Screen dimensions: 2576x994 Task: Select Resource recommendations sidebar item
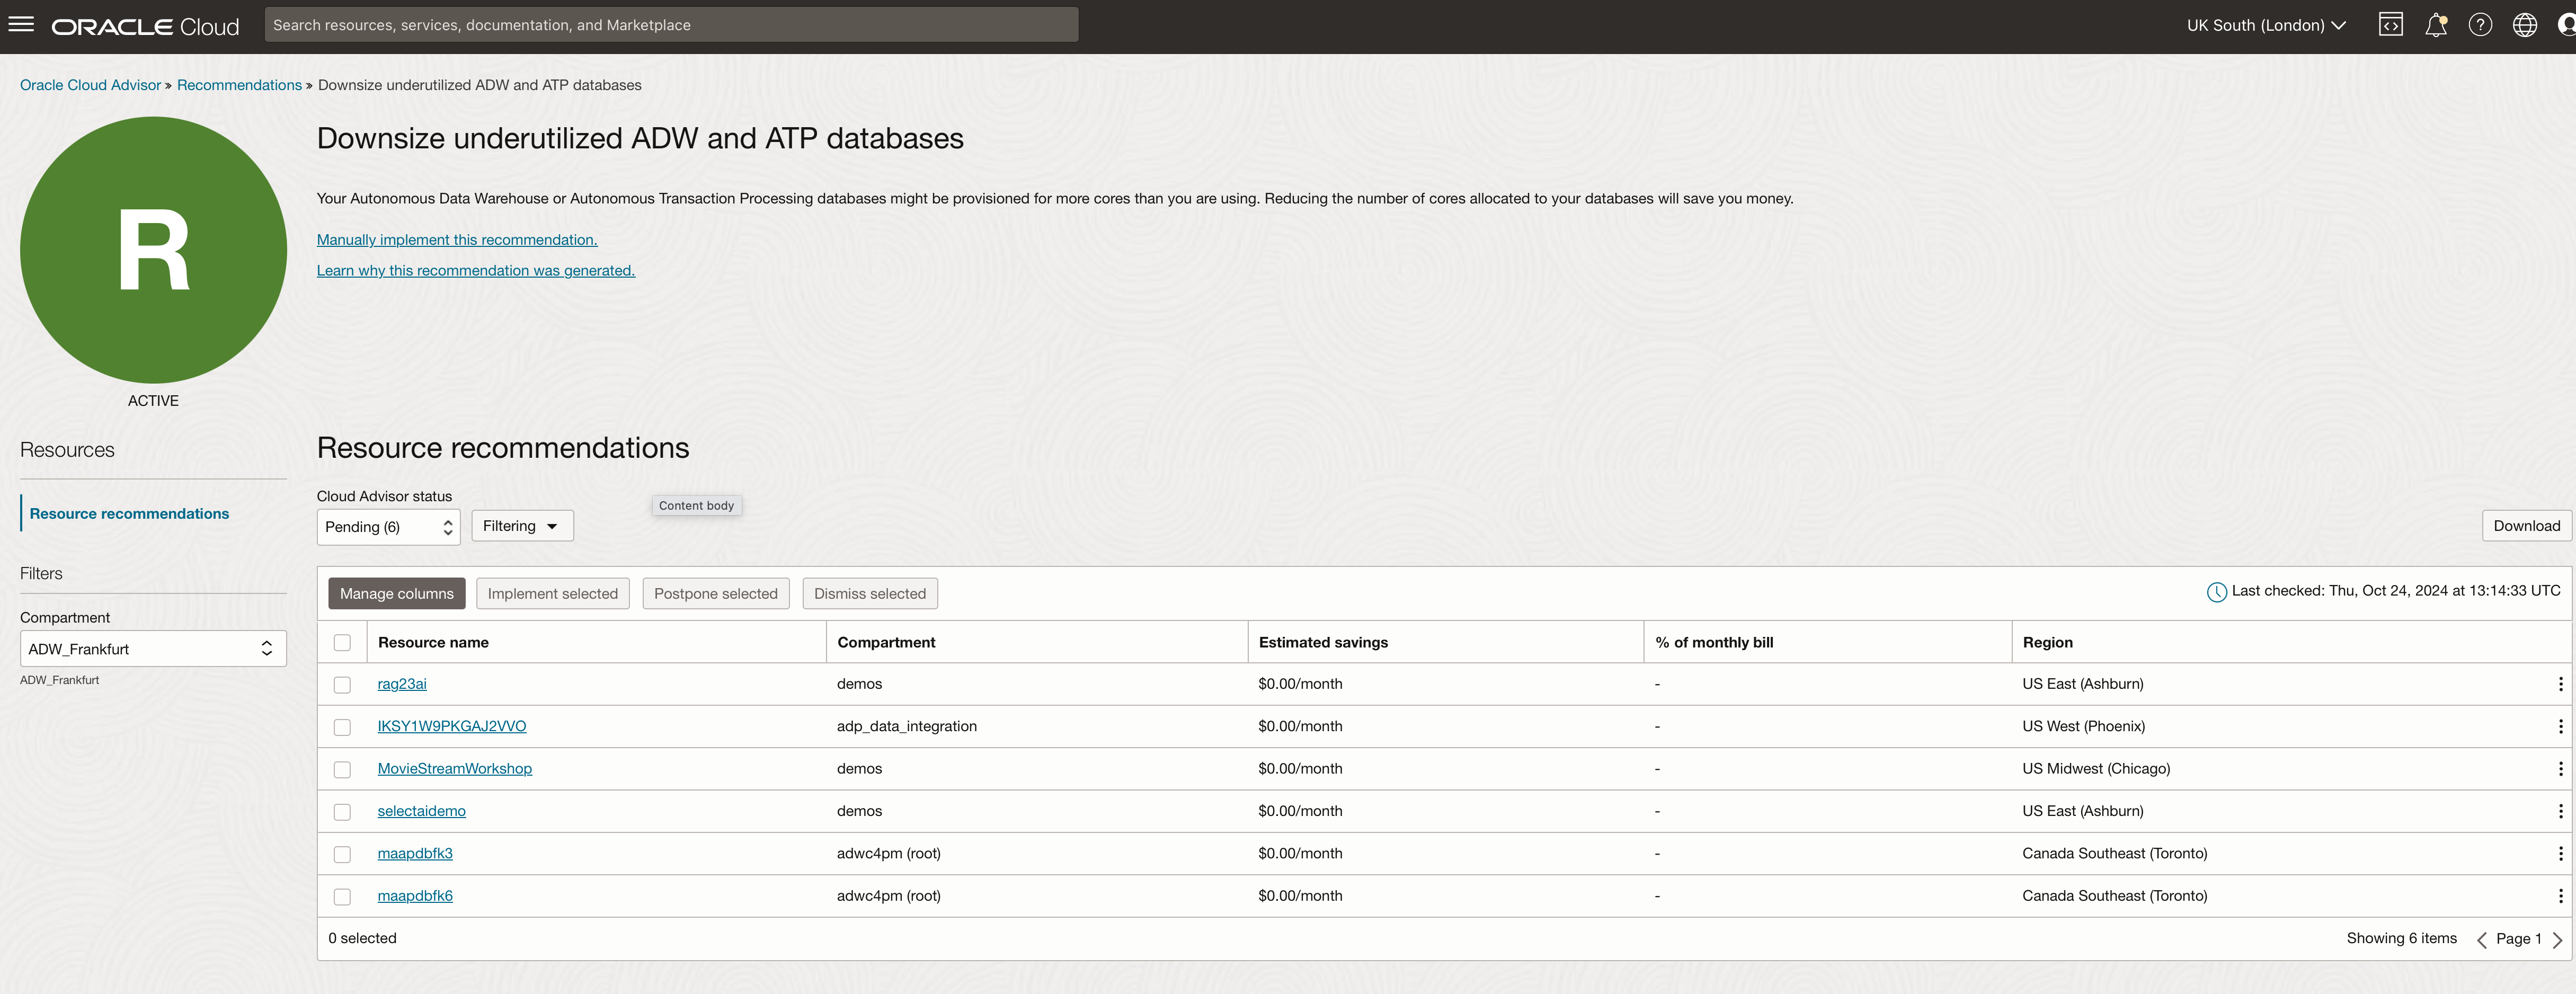point(129,514)
